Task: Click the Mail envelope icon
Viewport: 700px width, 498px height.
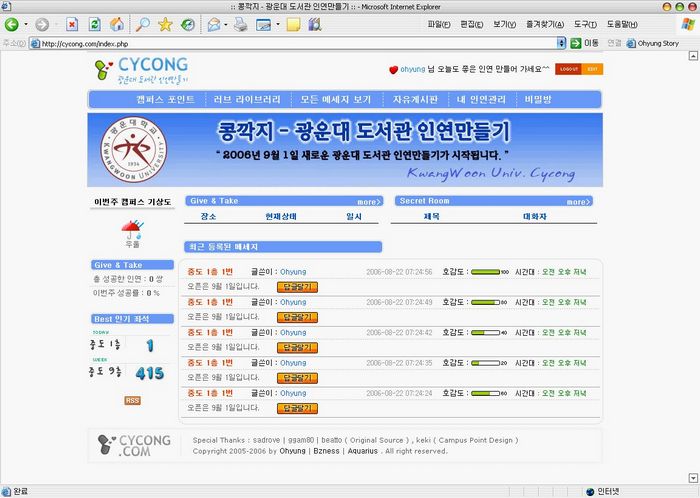Action: click(214, 24)
